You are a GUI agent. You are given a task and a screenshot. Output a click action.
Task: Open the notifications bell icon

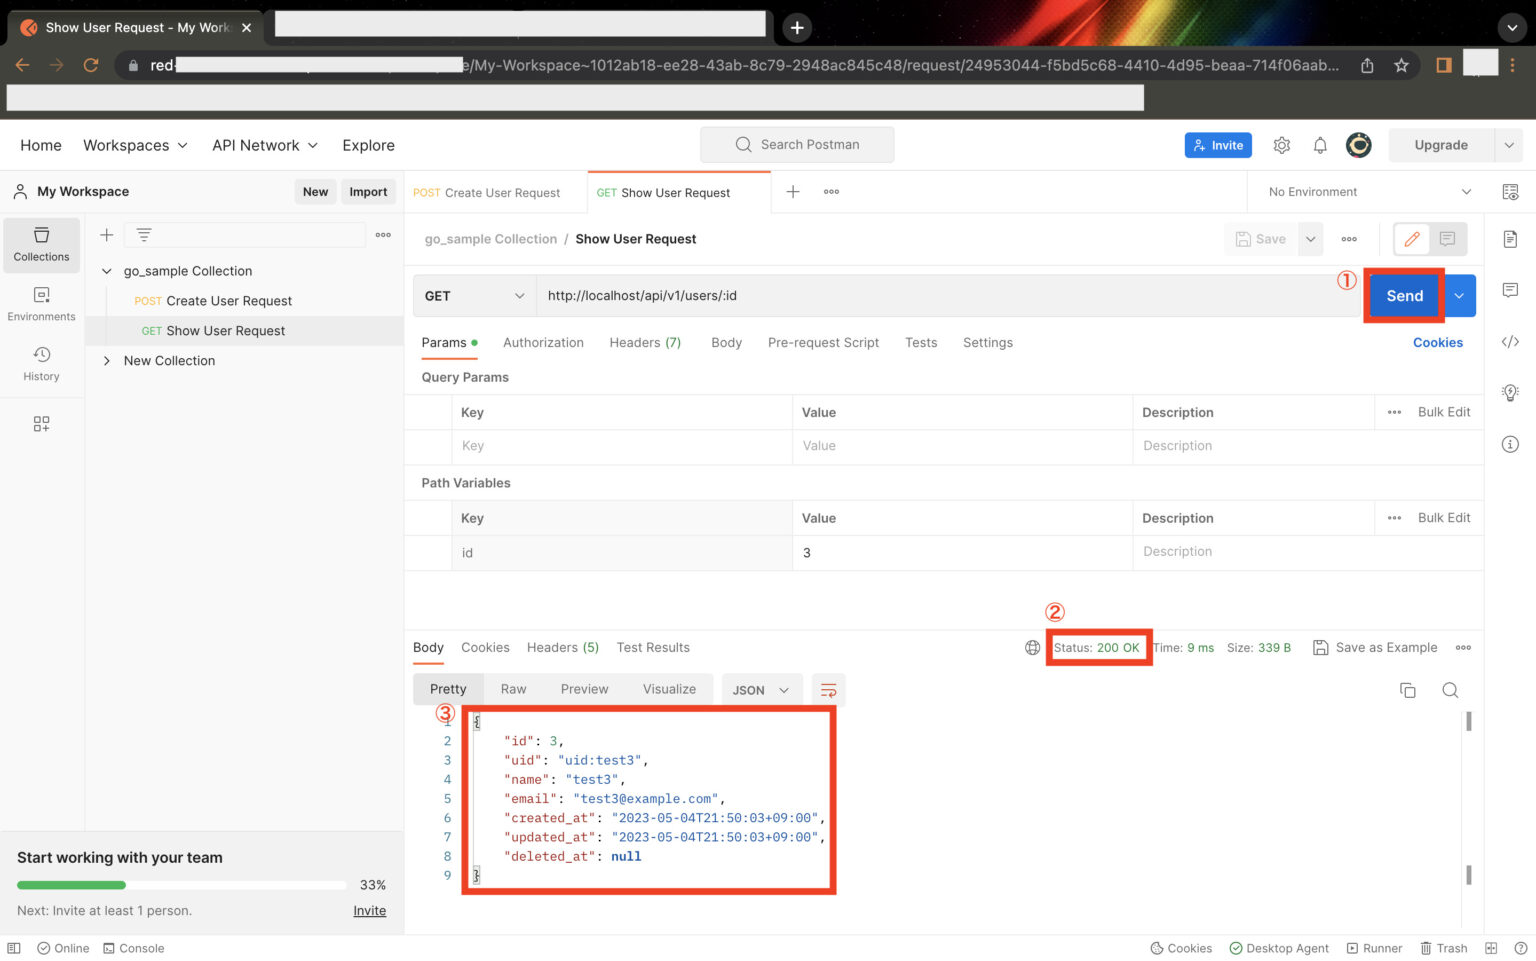click(x=1320, y=146)
